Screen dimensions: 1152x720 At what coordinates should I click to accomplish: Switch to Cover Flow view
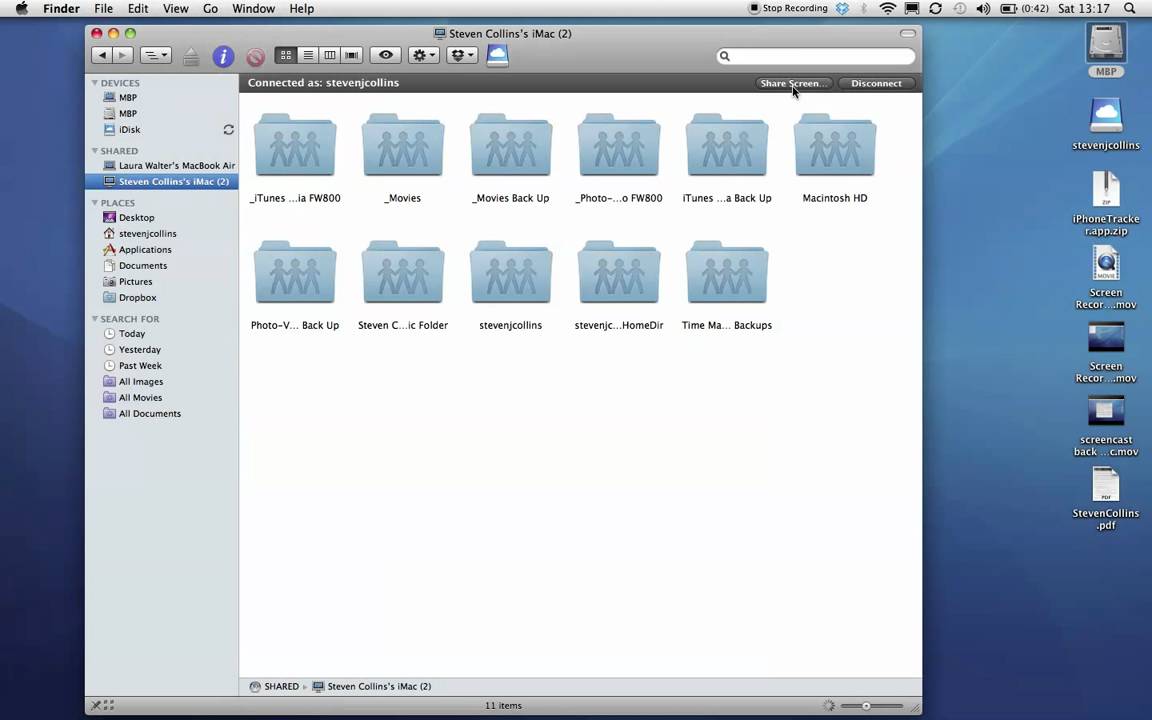coord(352,55)
